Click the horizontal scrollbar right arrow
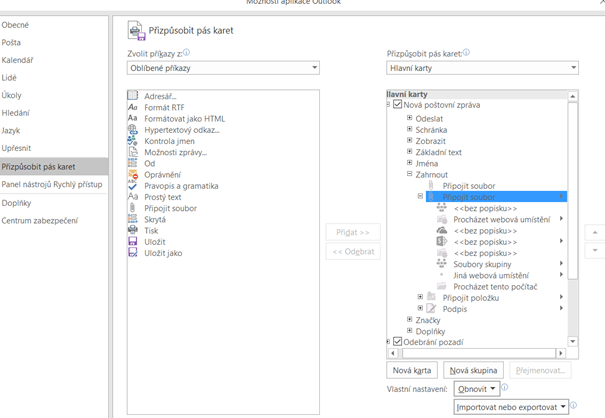The height and width of the screenshot is (418, 605). pos(561,353)
